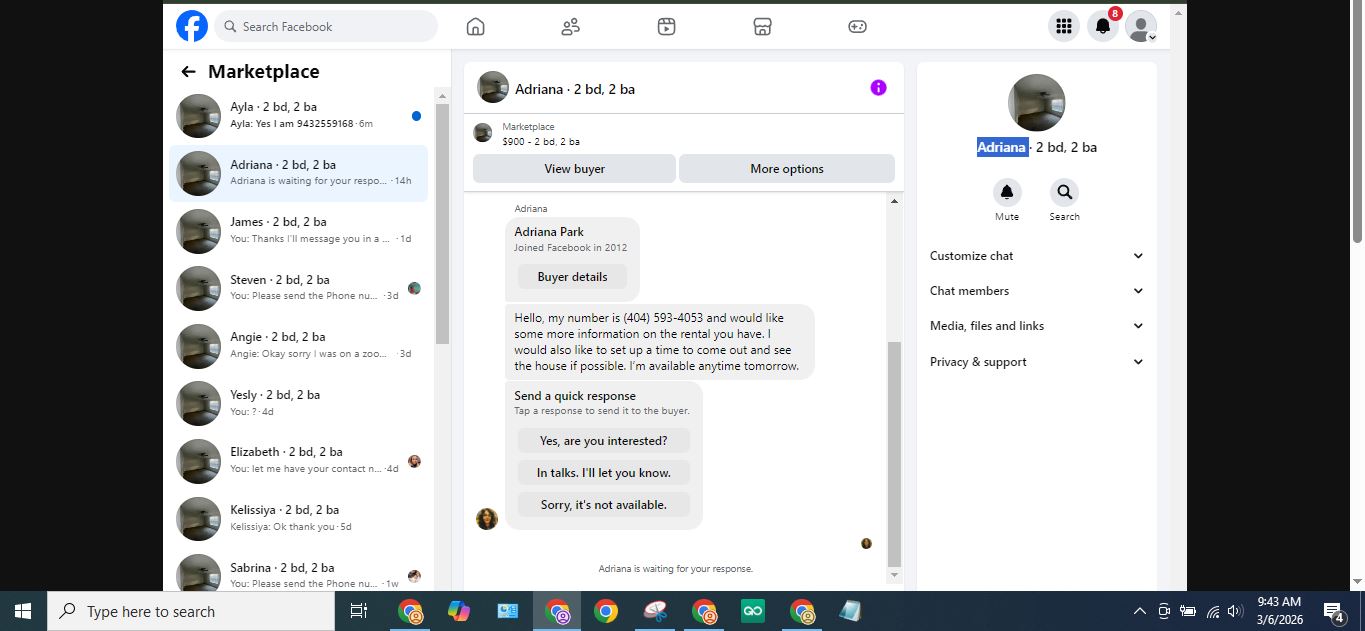
Task: Click the Search Facebook field
Action: pyautogui.click(x=326, y=27)
